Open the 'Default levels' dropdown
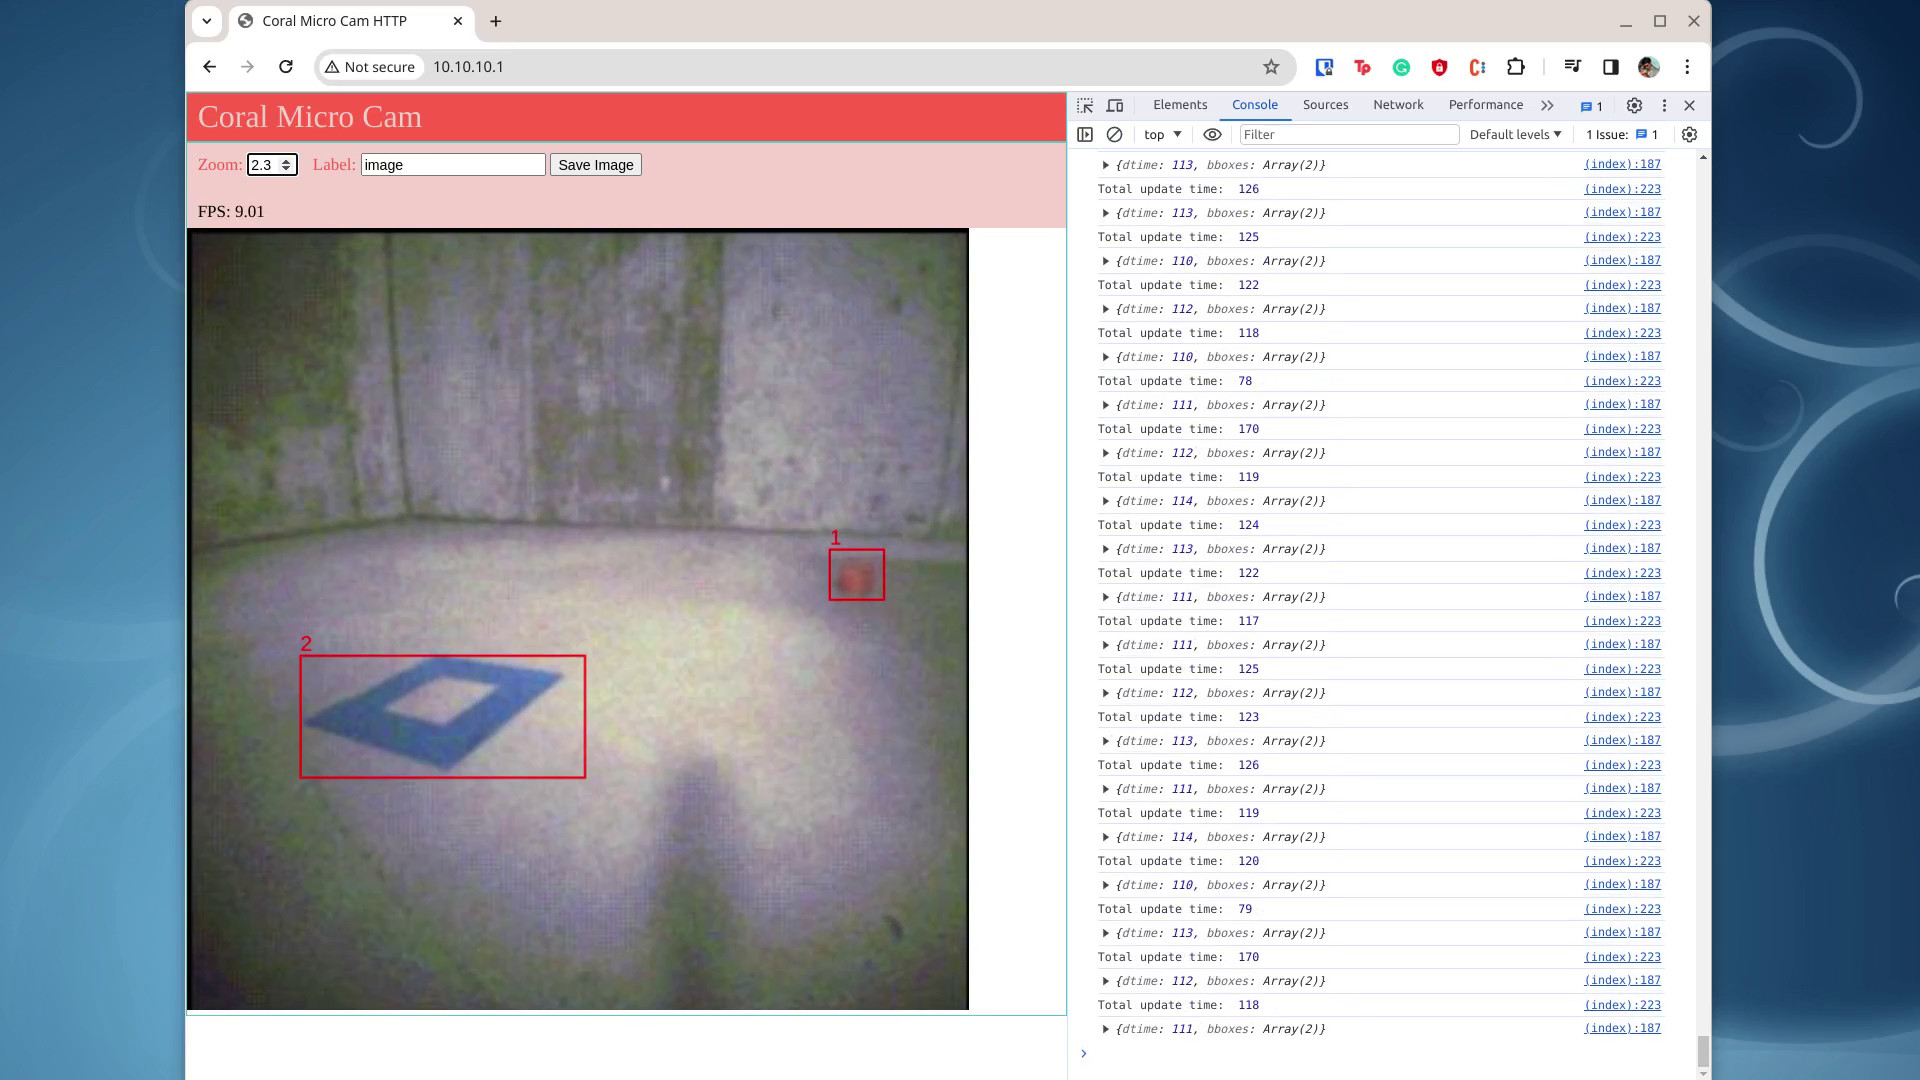This screenshot has width=1920, height=1080. coord(1514,134)
